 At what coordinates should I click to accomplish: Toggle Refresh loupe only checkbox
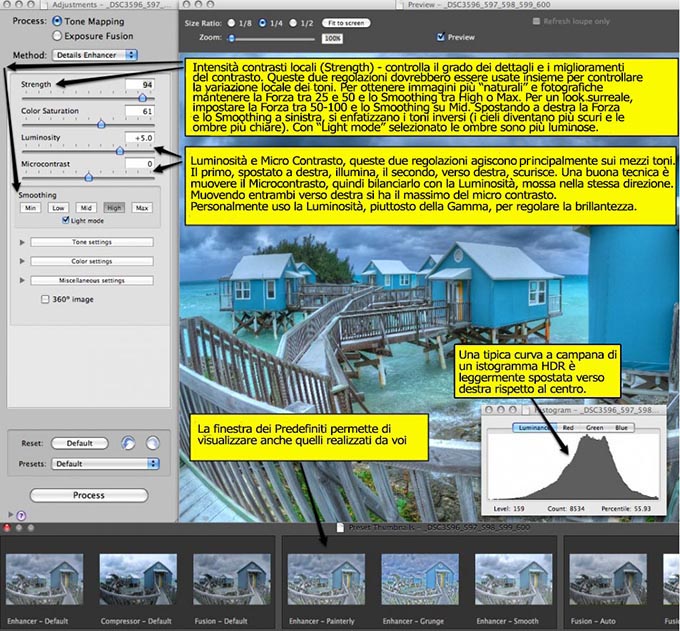(536, 21)
